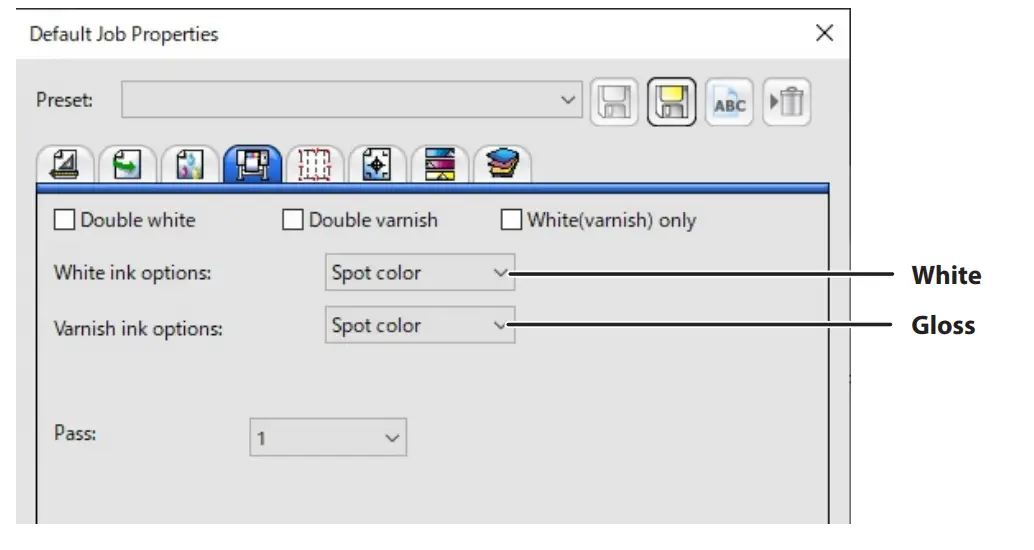This screenshot has width=1034, height=550.
Task: Click the yellow save preset floppy icon
Action: [x=671, y=102]
